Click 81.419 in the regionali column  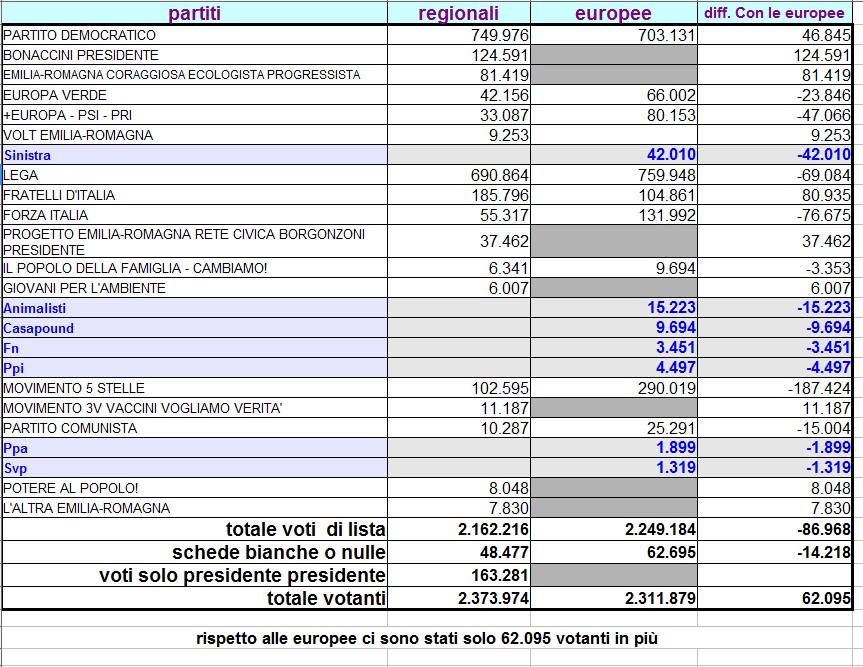coord(504,75)
